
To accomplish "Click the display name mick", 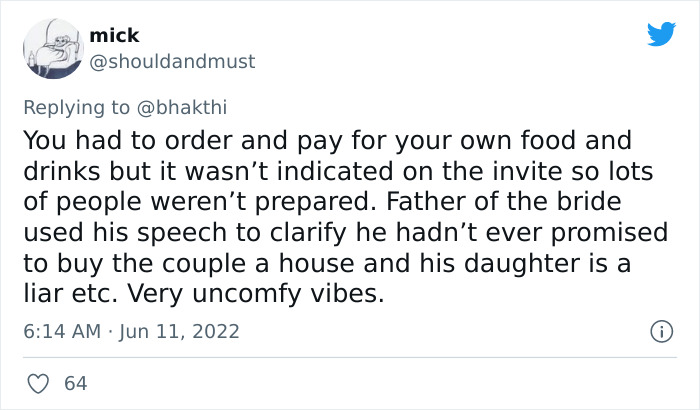I will [114, 35].
